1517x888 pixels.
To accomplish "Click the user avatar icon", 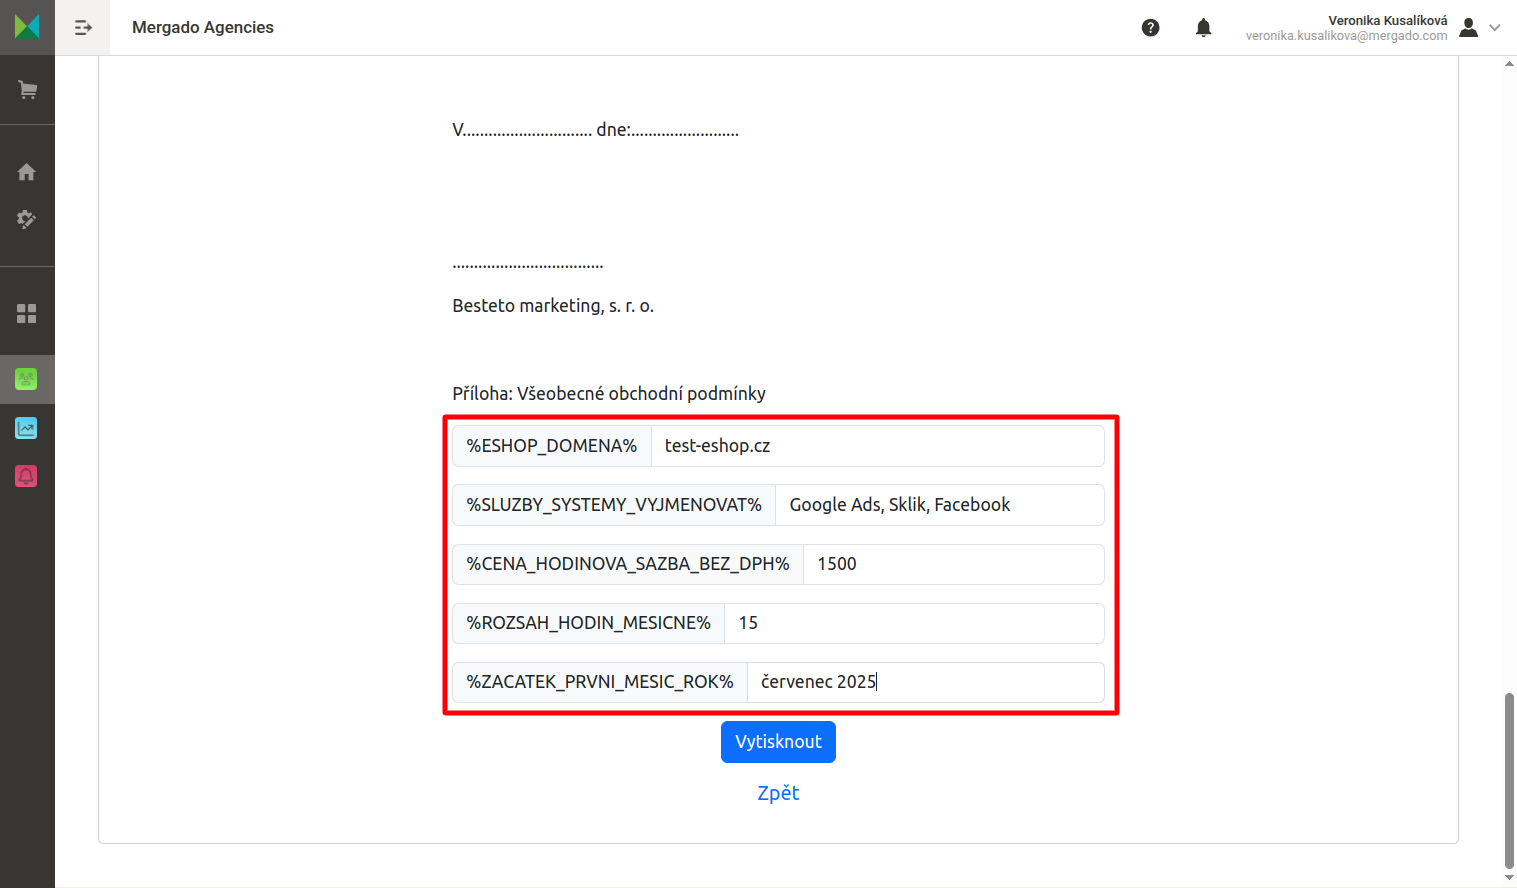I will [x=1469, y=28].
